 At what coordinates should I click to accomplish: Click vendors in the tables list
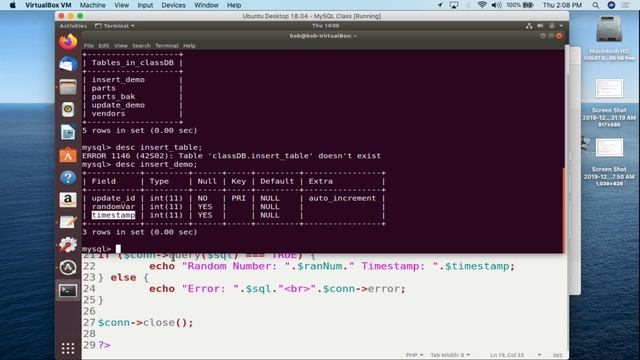108,113
